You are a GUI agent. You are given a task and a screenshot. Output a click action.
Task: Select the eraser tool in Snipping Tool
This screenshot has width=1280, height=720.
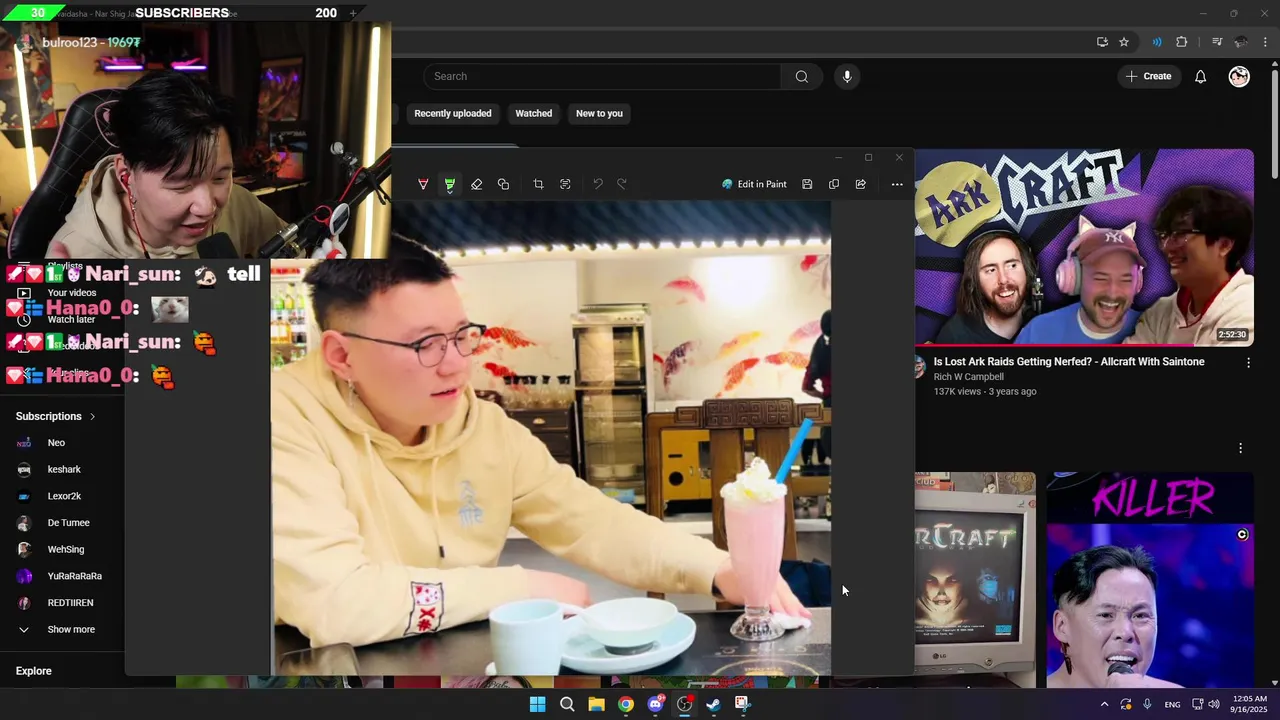pos(476,184)
